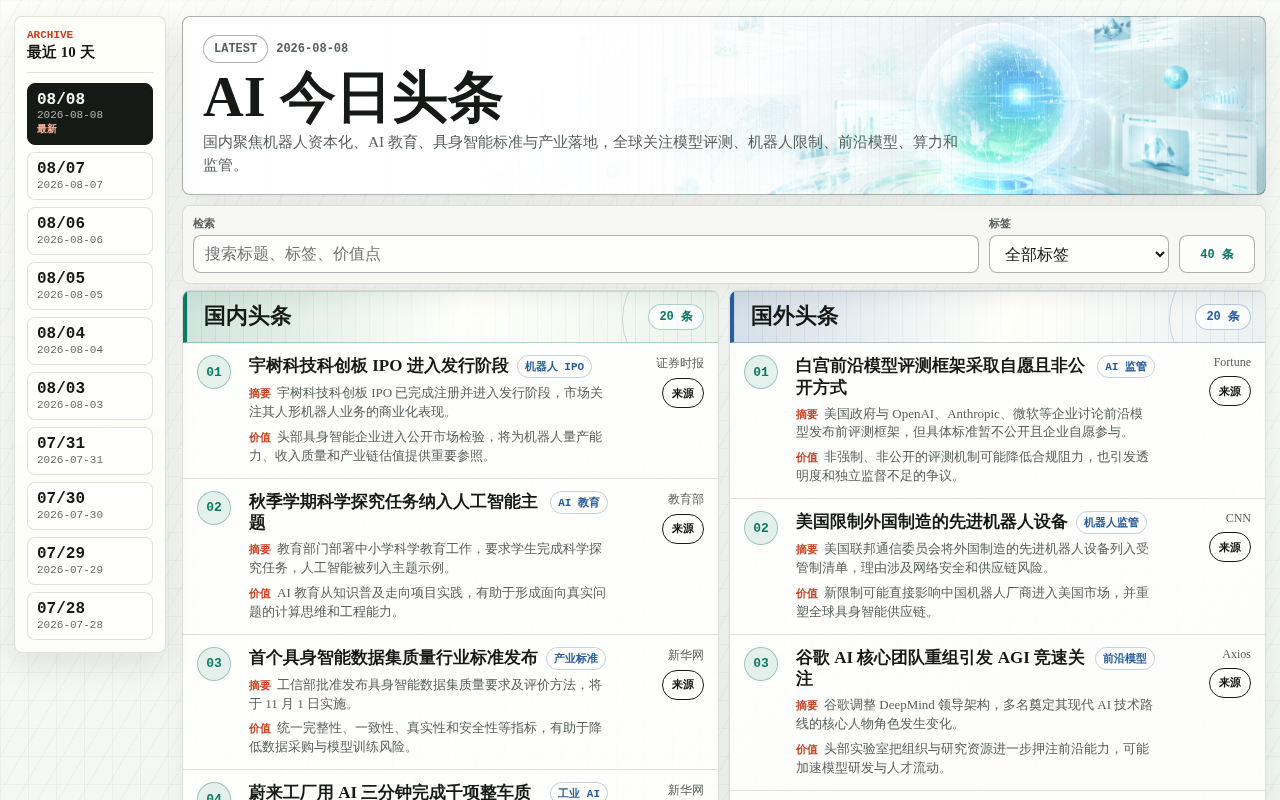View the 08/04 archive day
Viewport: 1280px width, 800px height.
tap(90, 341)
